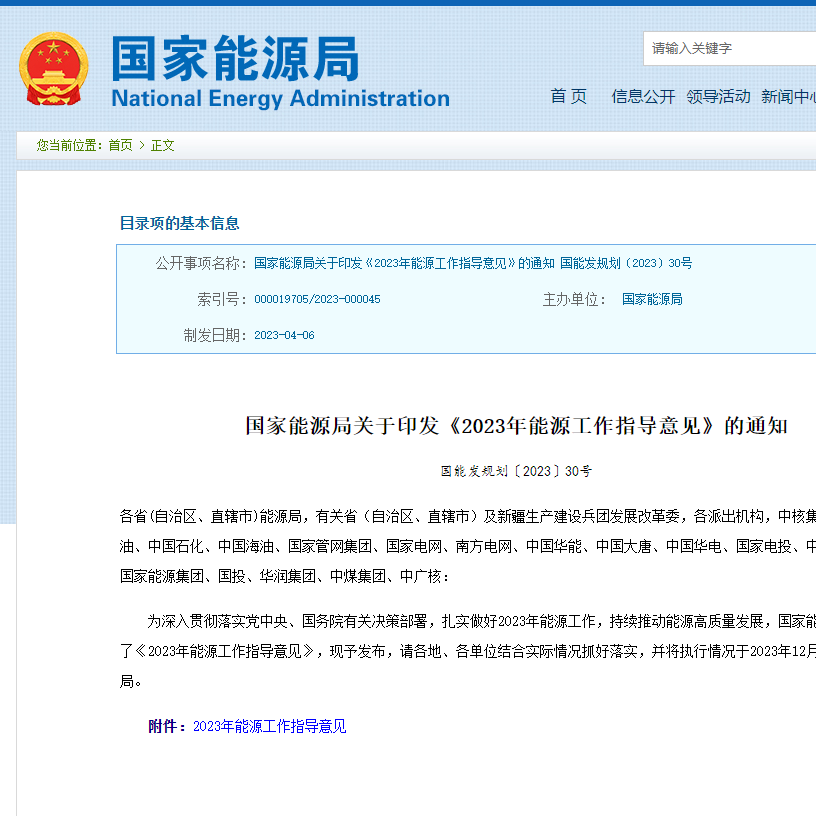Click the 公开事项名称 label
Viewport: 816px width, 816px height.
tap(201, 263)
